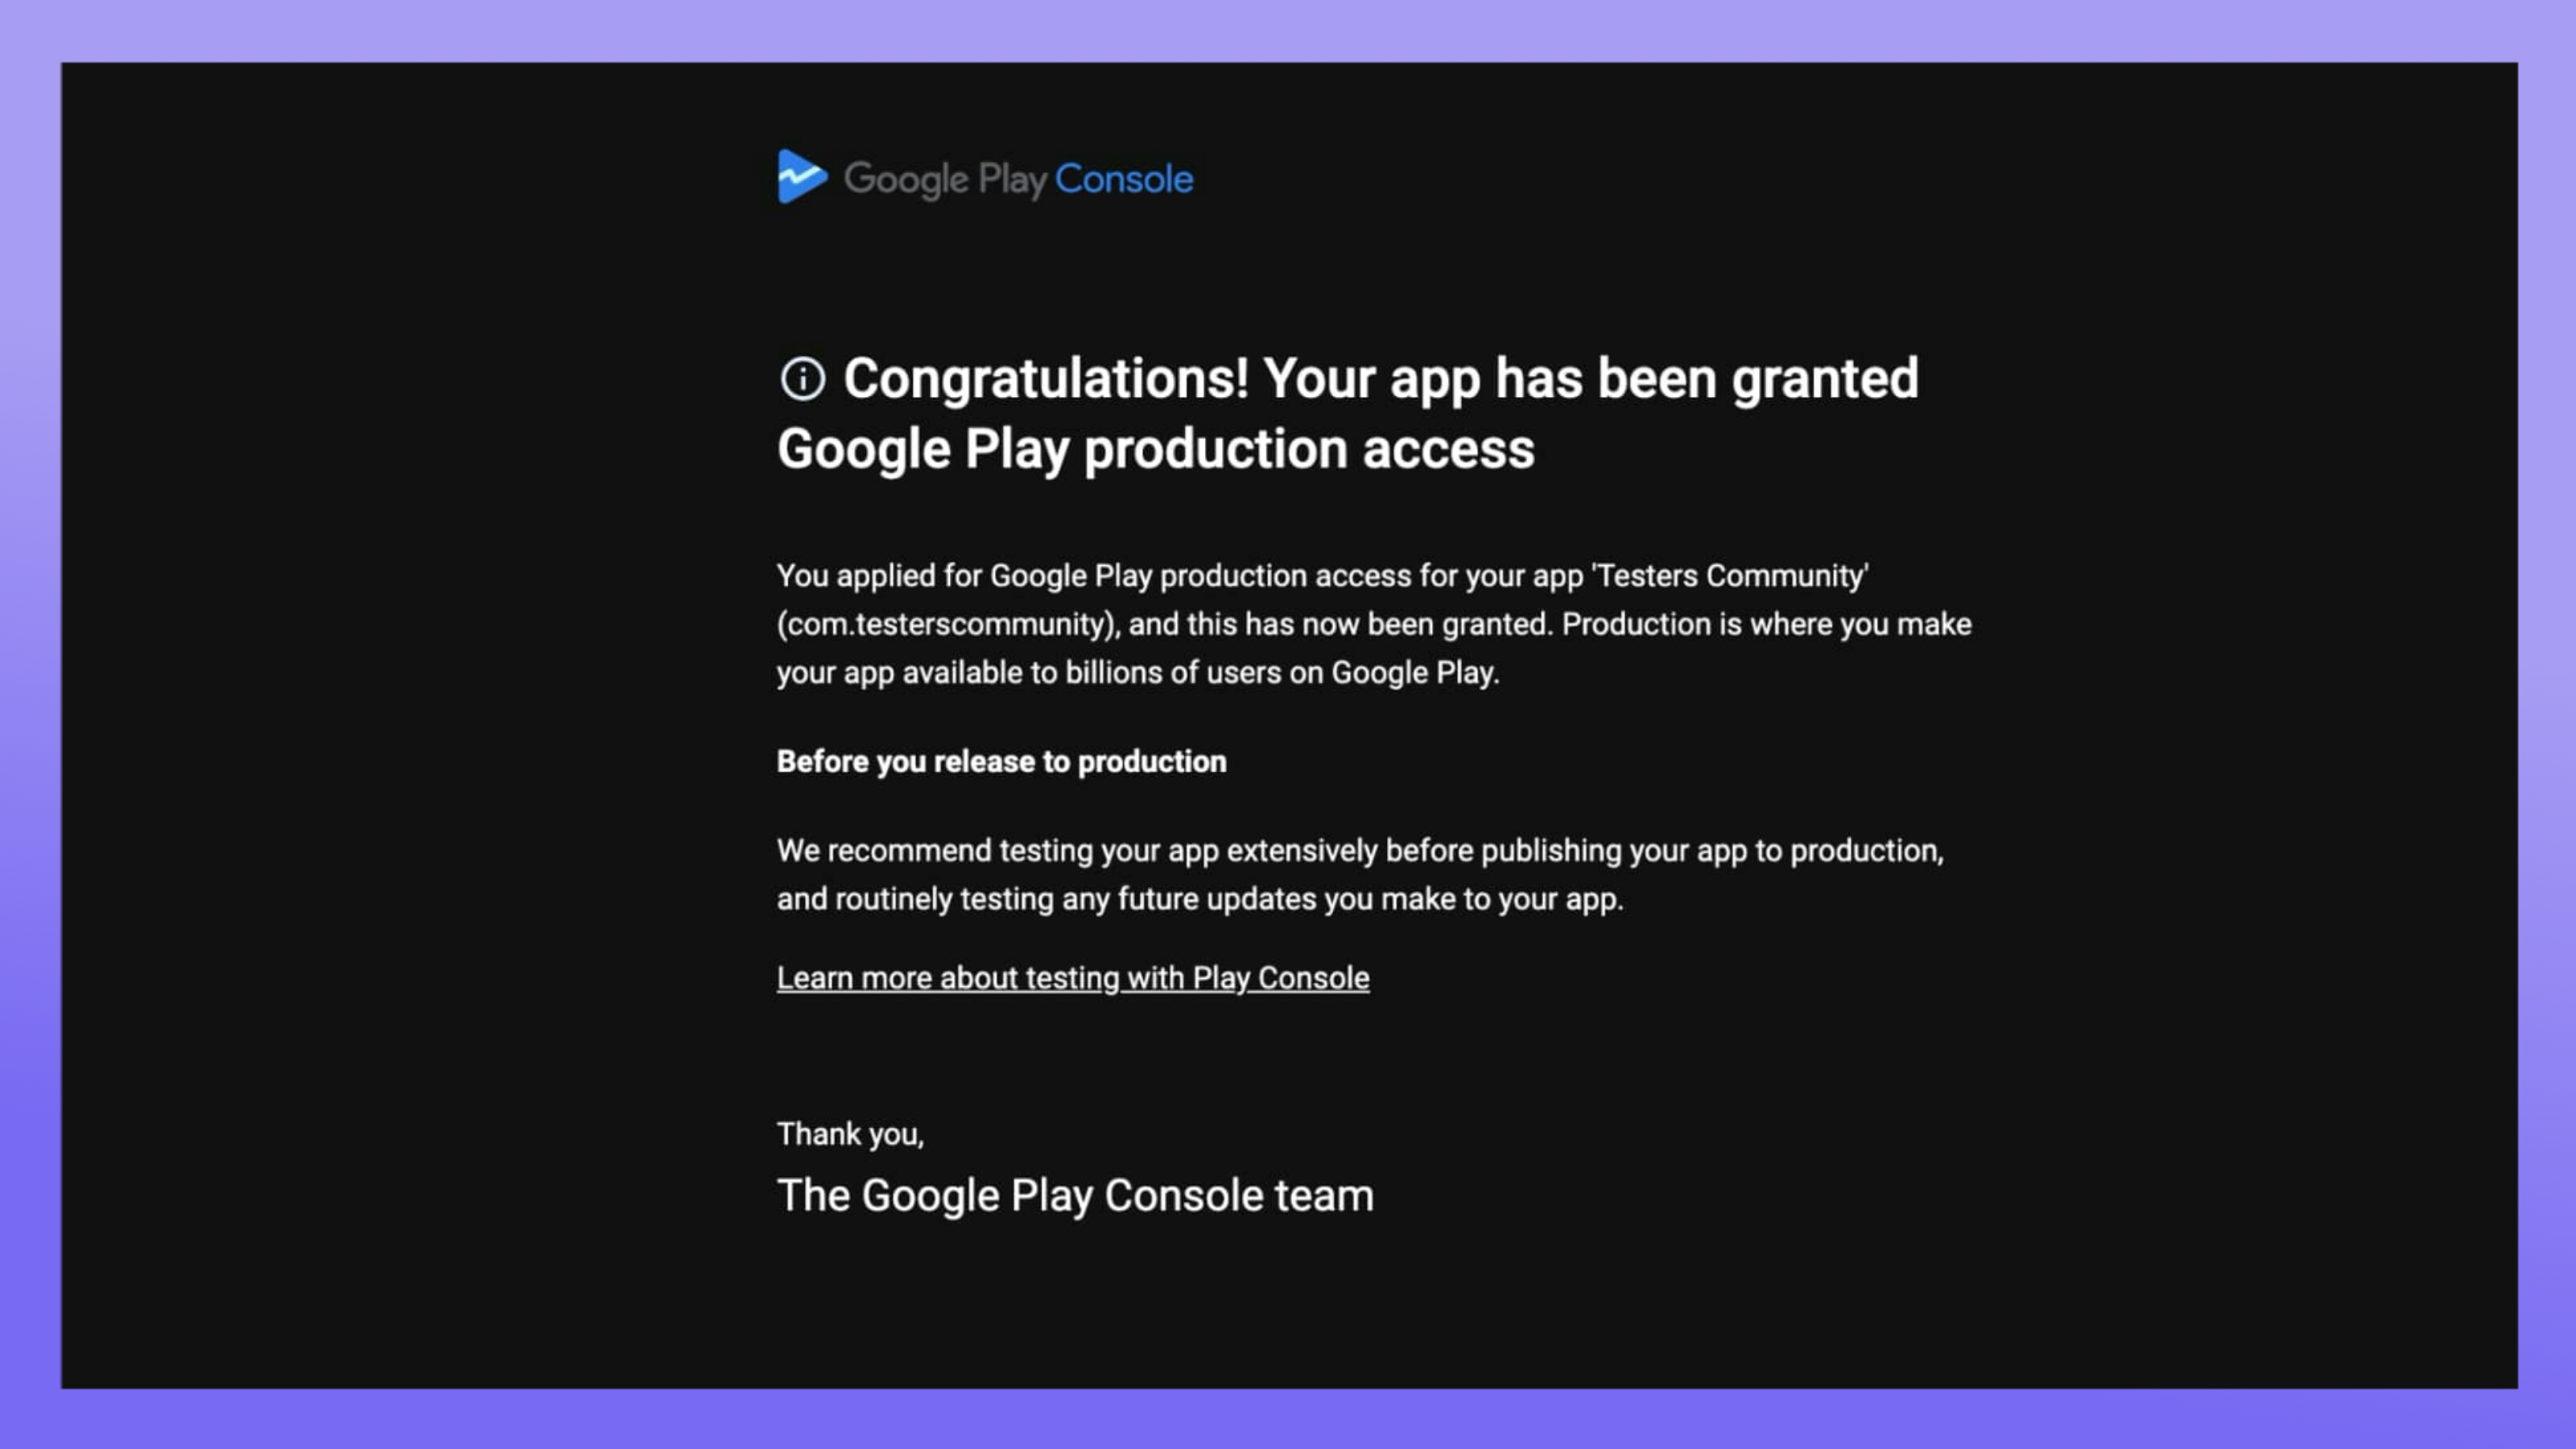Click the blue Console word in logo
Image resolution: width=2576 pixels, height=1449 pixels.
[1123, 179]
